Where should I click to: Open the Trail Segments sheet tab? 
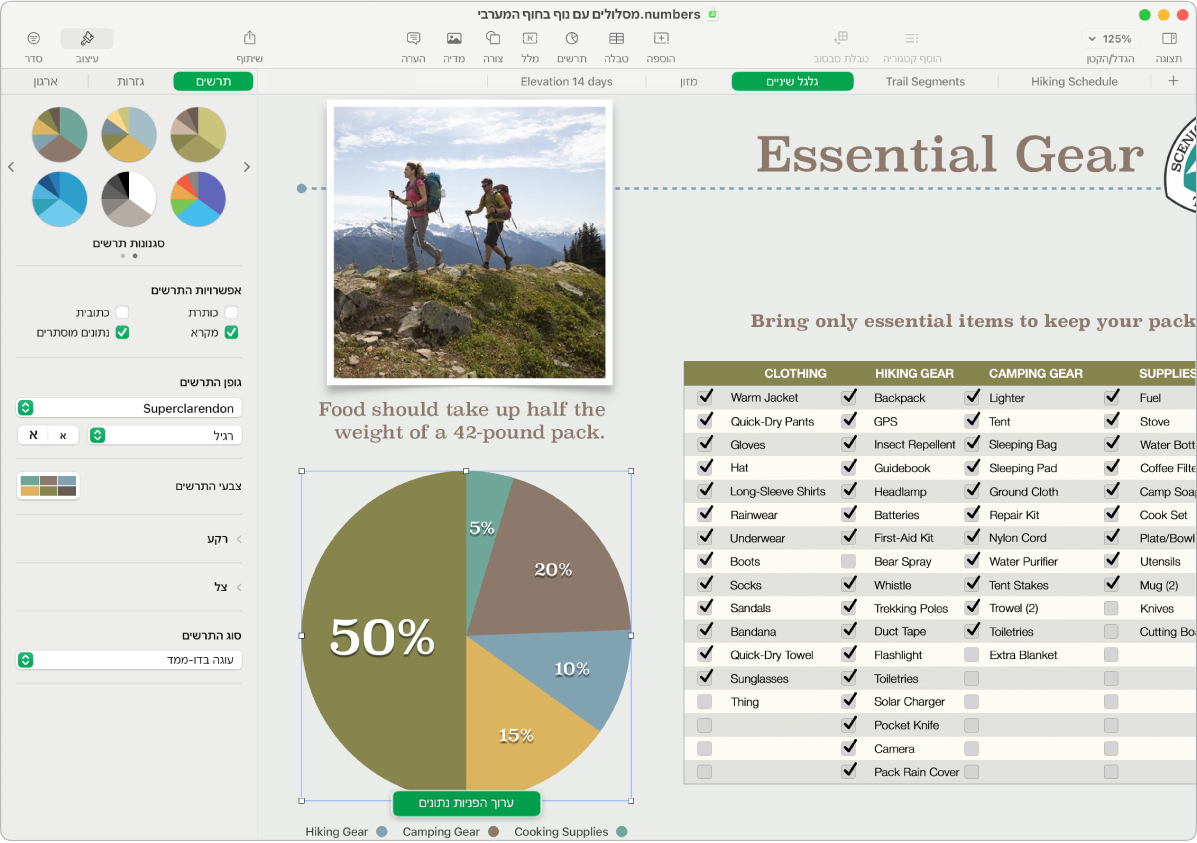tap(925, 81)
